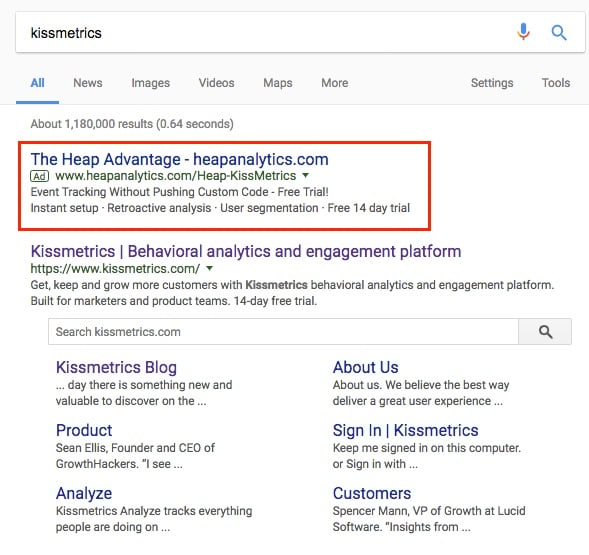Click the Kissmetrics Analyze tracks everything snippet
The height and width of the screenshot is (555, 589).
click(x=154, y=519)
